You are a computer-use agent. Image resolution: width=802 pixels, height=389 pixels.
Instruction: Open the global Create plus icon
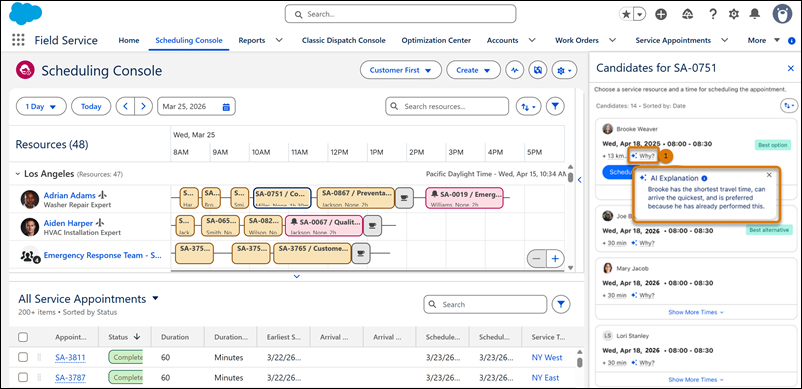[661, 14]
